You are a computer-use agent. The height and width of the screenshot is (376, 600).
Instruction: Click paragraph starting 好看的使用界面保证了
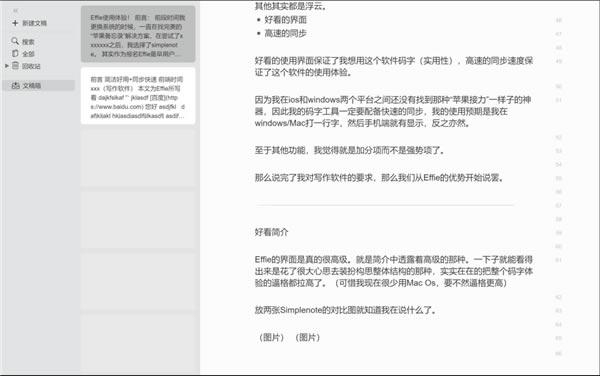click(x=394, y=67)
